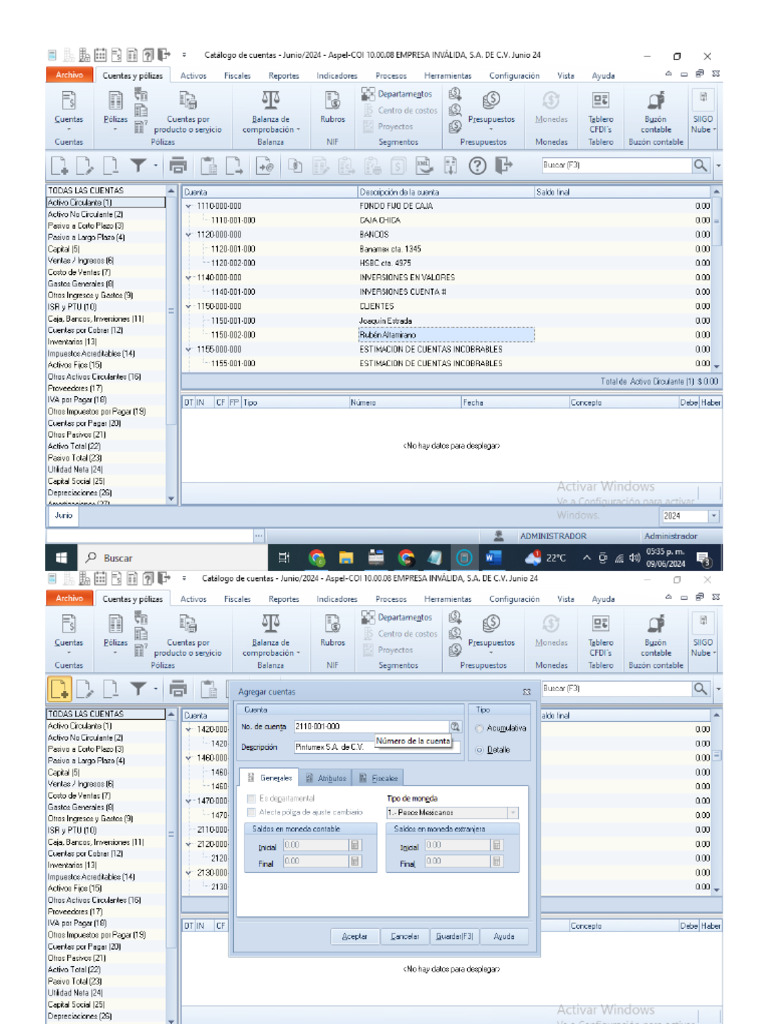
Task: Click the Saldo final column header above FONDO FIJO
Action: 622,192
